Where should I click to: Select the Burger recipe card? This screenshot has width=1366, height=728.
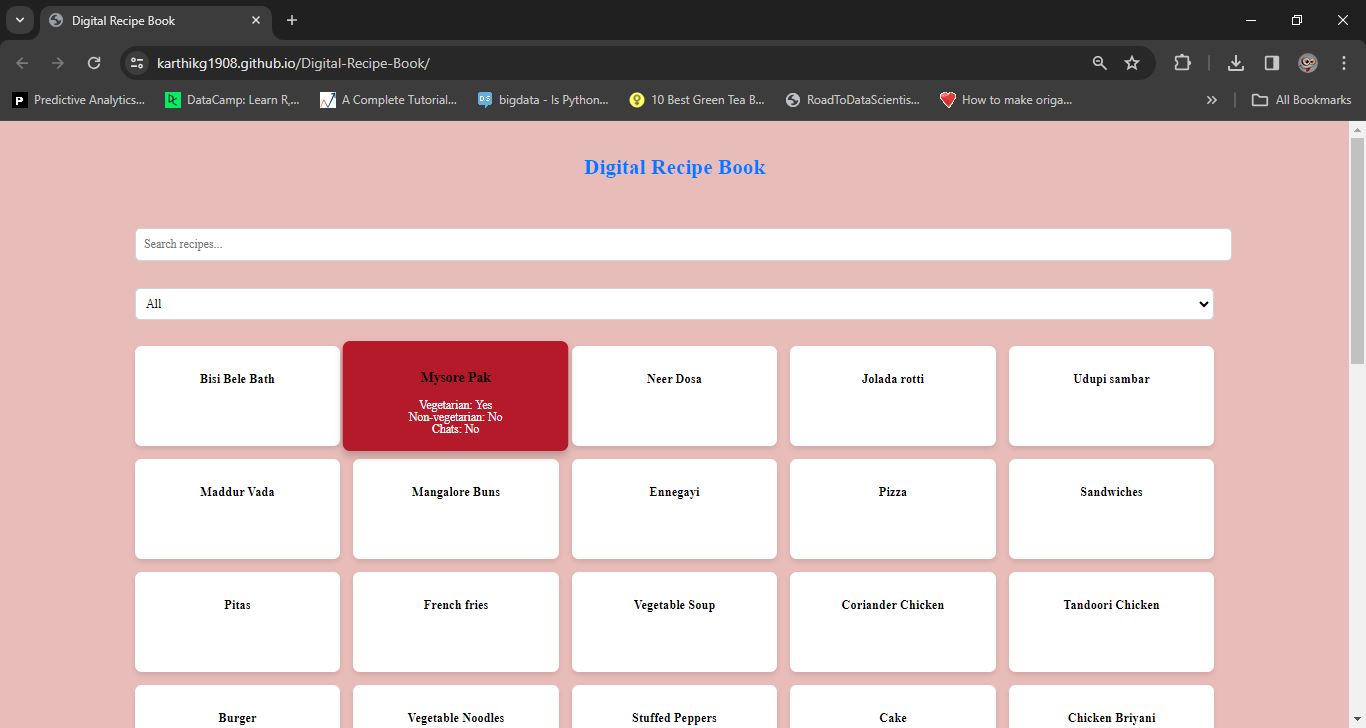pyautogui.click(x=237, y=707)
